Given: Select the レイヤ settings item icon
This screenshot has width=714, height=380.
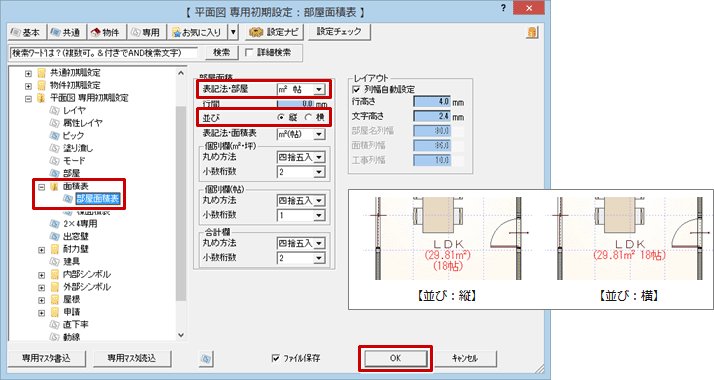Looking at the screenshot, I should [x=55, y=110].
